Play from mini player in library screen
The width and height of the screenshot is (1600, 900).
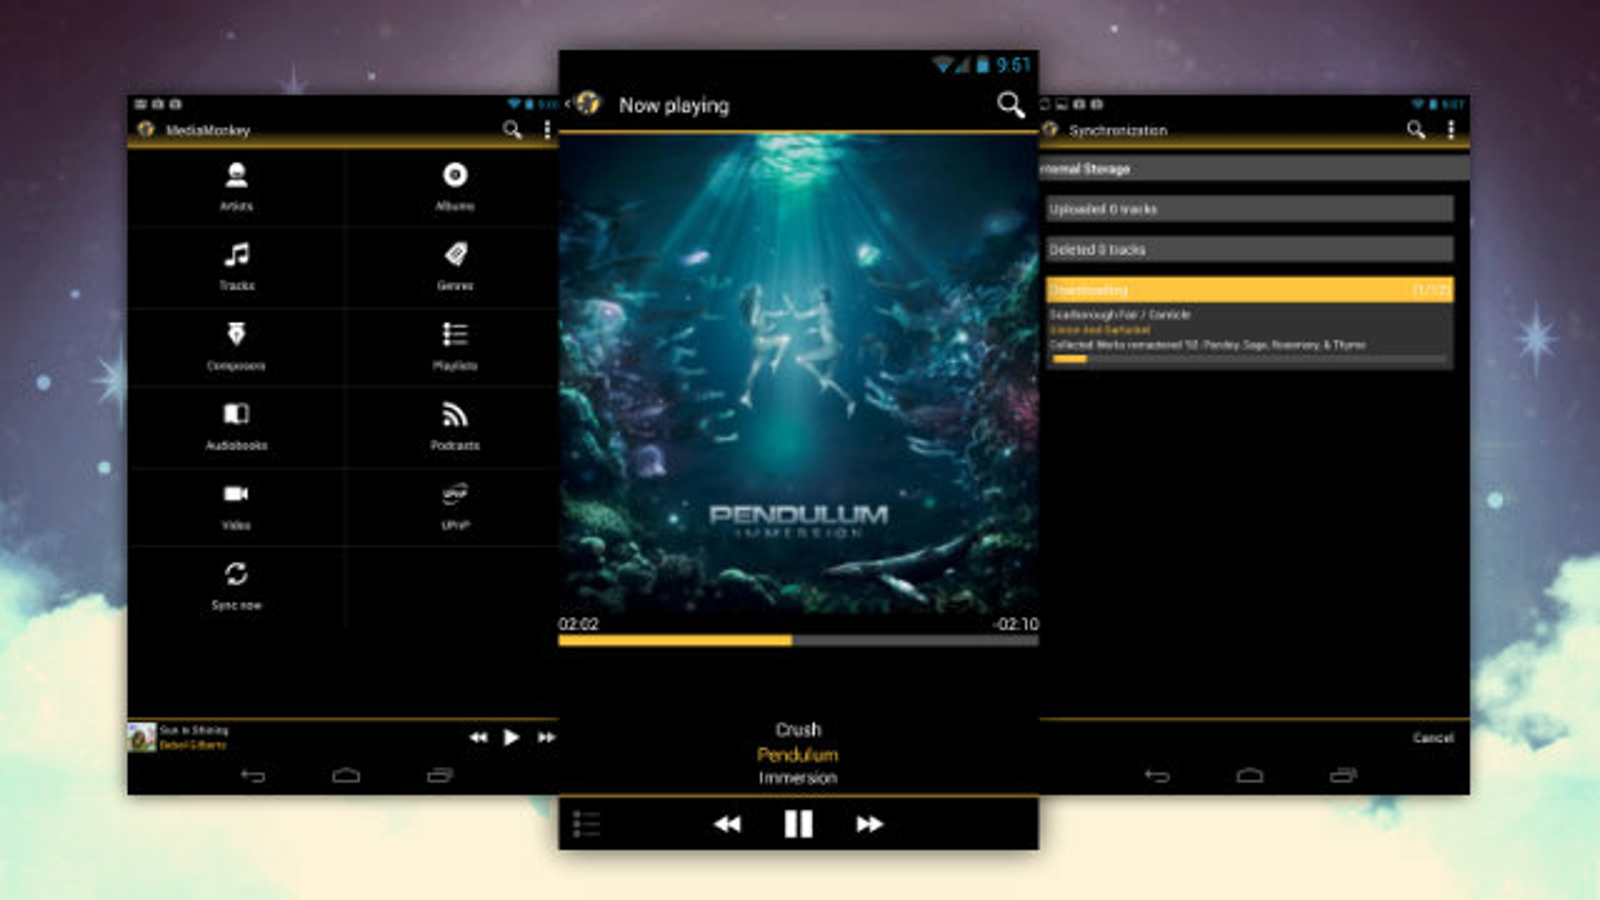(511, 738)
